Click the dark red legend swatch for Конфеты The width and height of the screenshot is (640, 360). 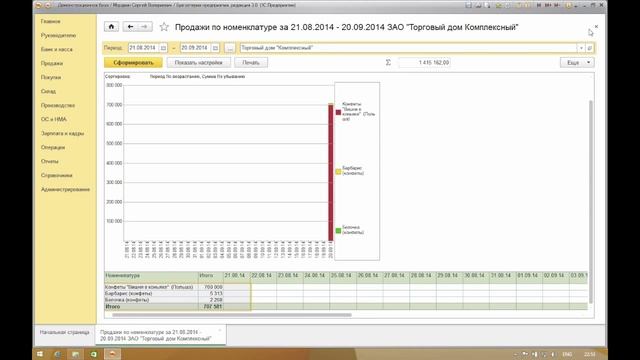[338, 112]
